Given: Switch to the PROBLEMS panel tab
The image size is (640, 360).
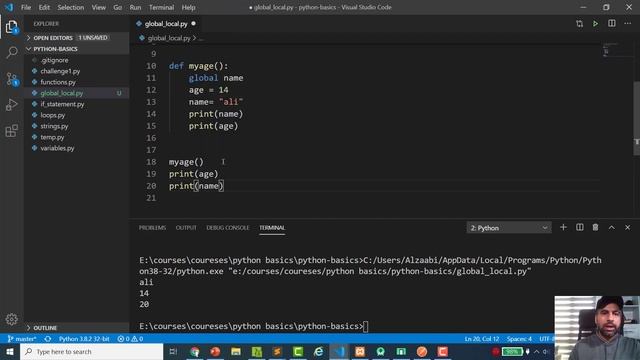Looking at the screenshot, I should pos(152,228).
